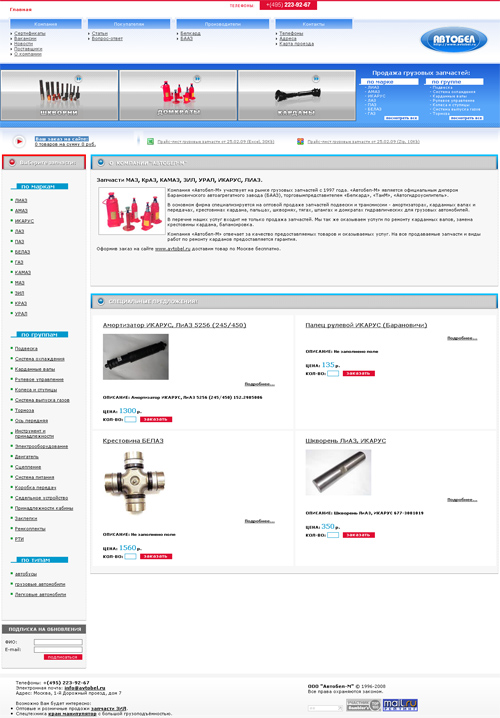This screenshot has height=718, width=500.
Task: Open the автобусы type link
Action: pos(26,574)
